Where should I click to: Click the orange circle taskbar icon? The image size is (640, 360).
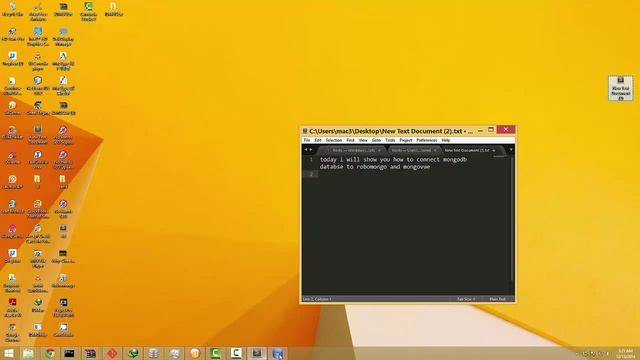pos(195,353)
